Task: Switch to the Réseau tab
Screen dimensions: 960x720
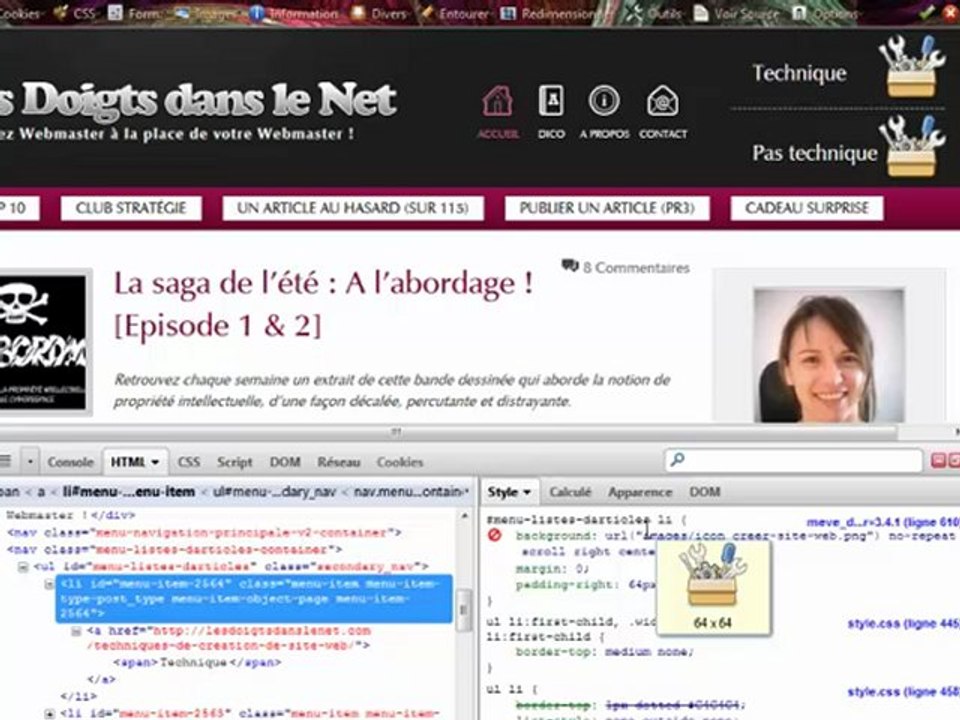Action: [339, 462]
